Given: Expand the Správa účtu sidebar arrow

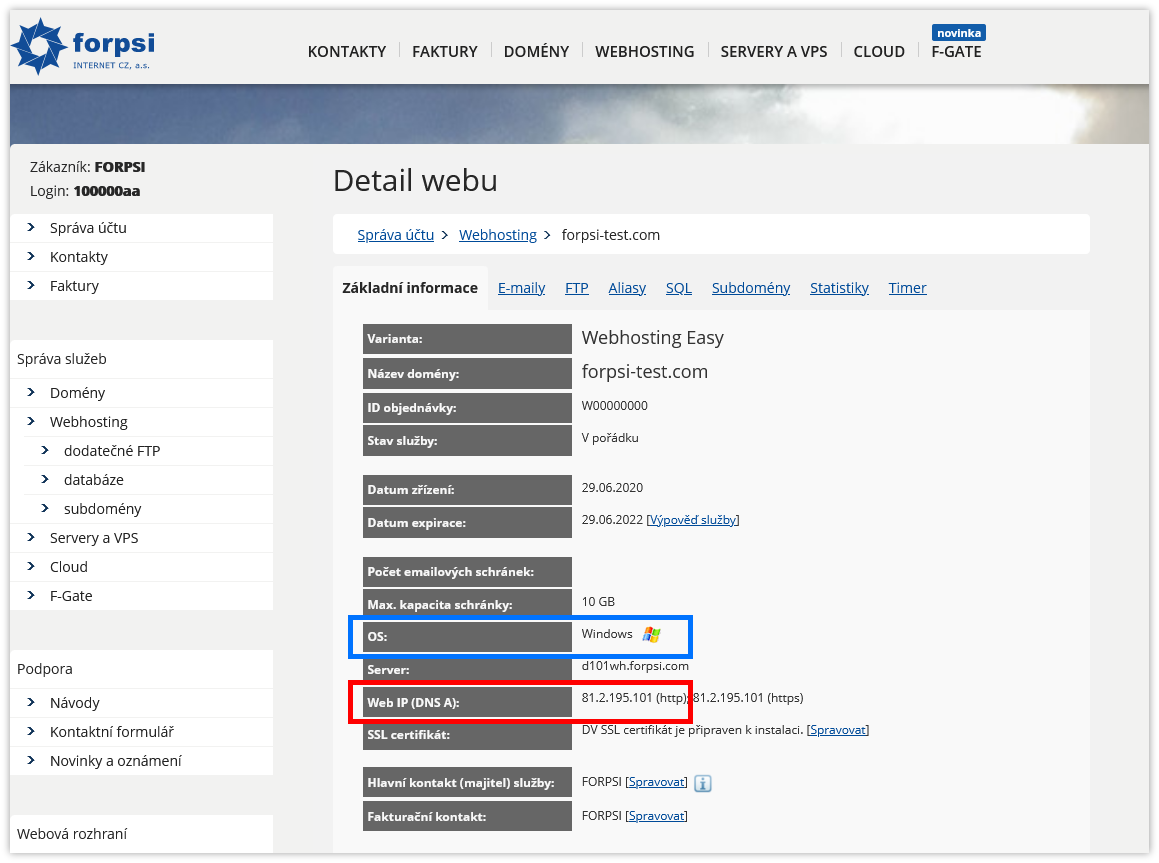Looking at the screenshot, I should [31, 228].
